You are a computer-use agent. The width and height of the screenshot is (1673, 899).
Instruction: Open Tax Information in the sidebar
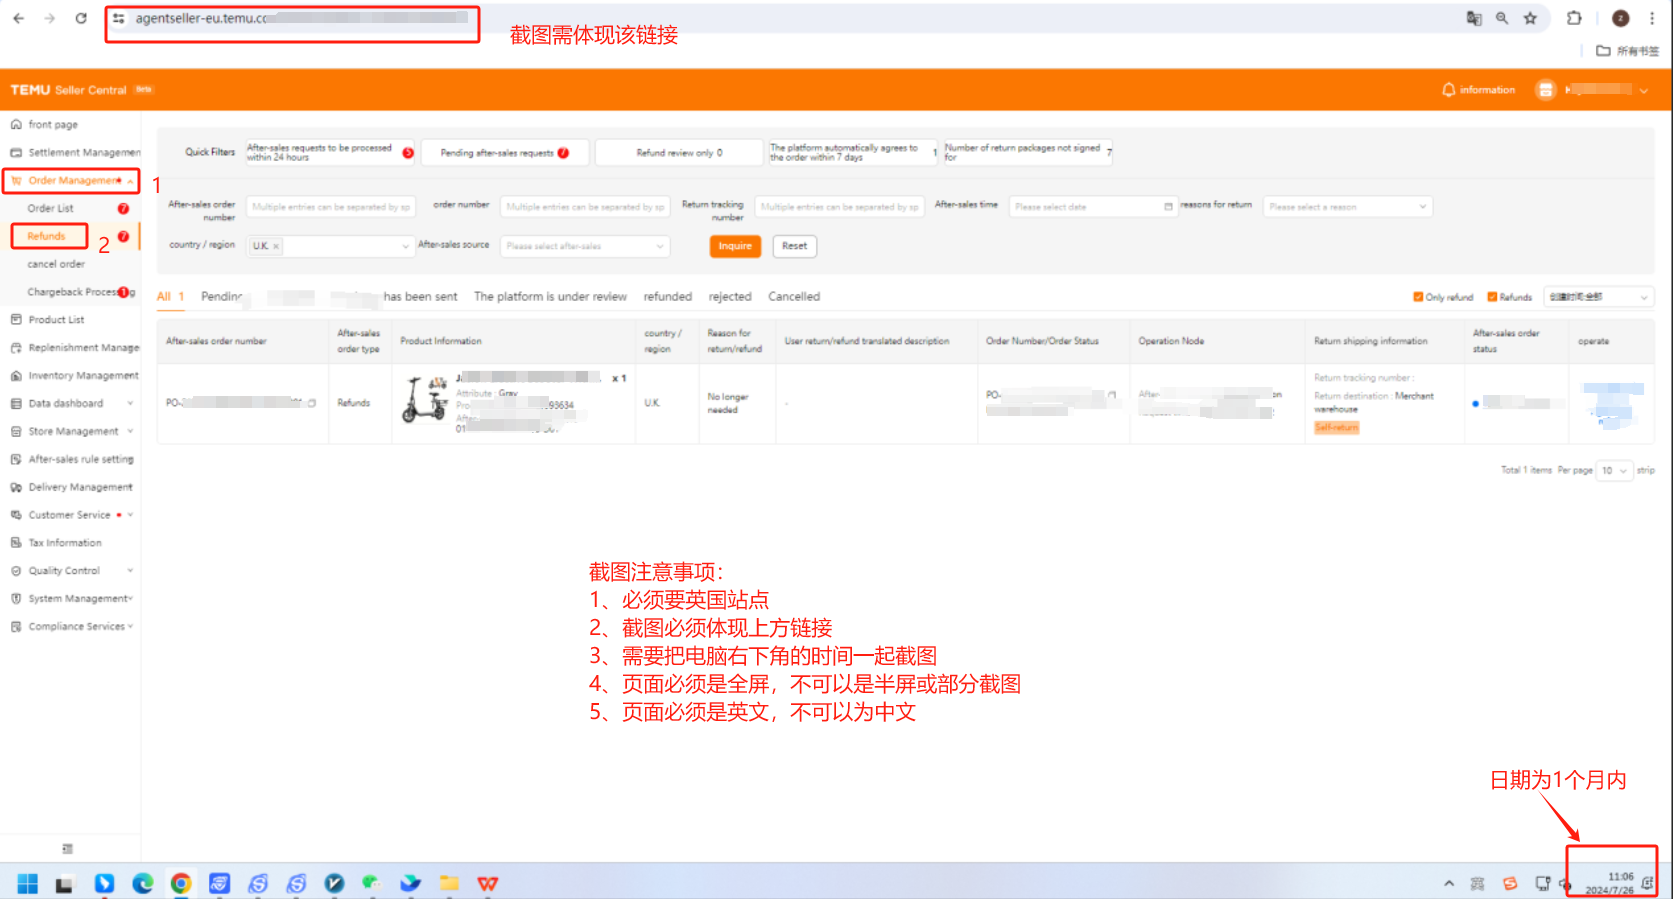coord(64,543)
